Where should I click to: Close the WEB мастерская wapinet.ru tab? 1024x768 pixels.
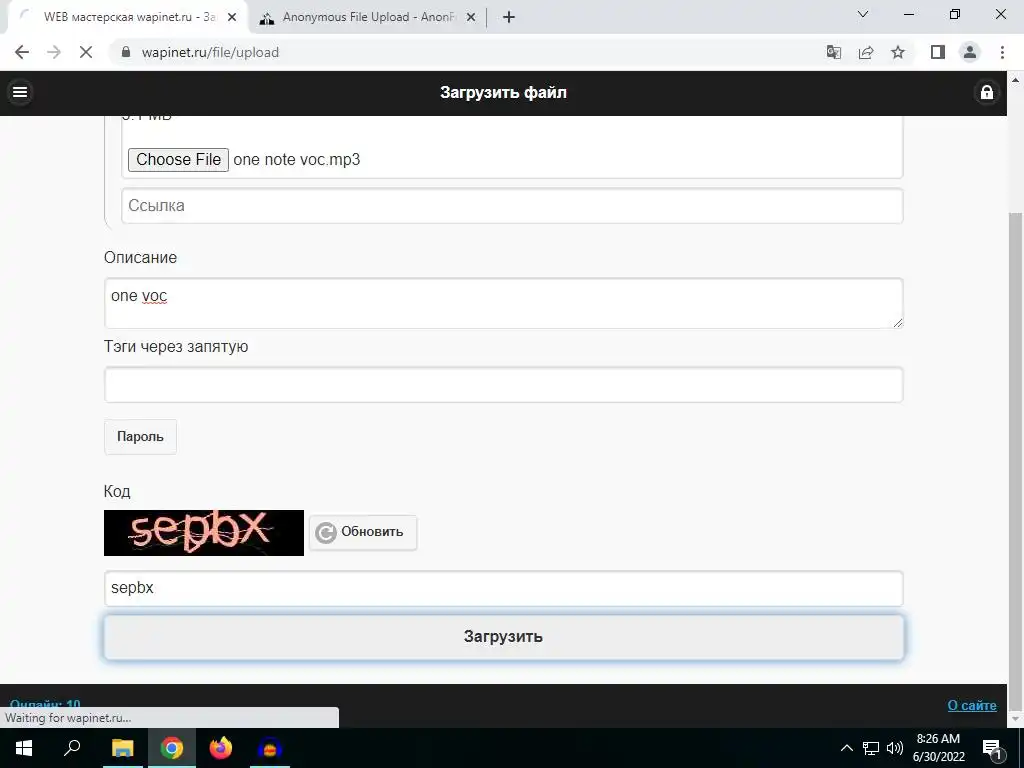[x=231, y=18]
